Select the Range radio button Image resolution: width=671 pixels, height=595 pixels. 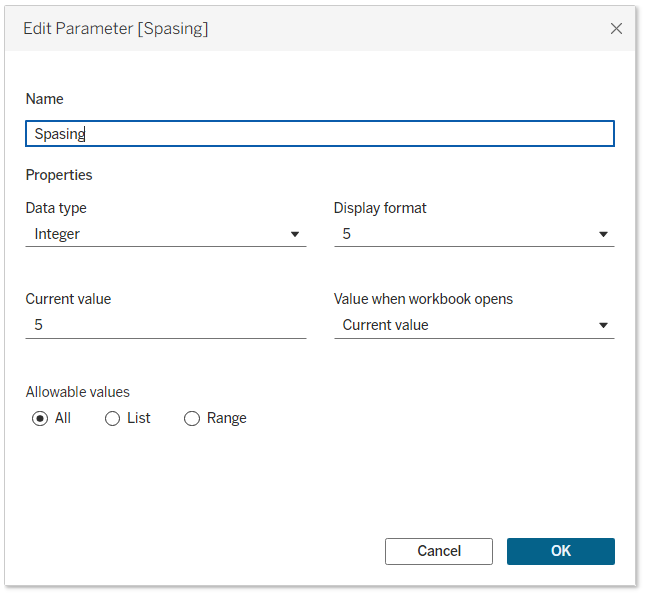(192, 419)
